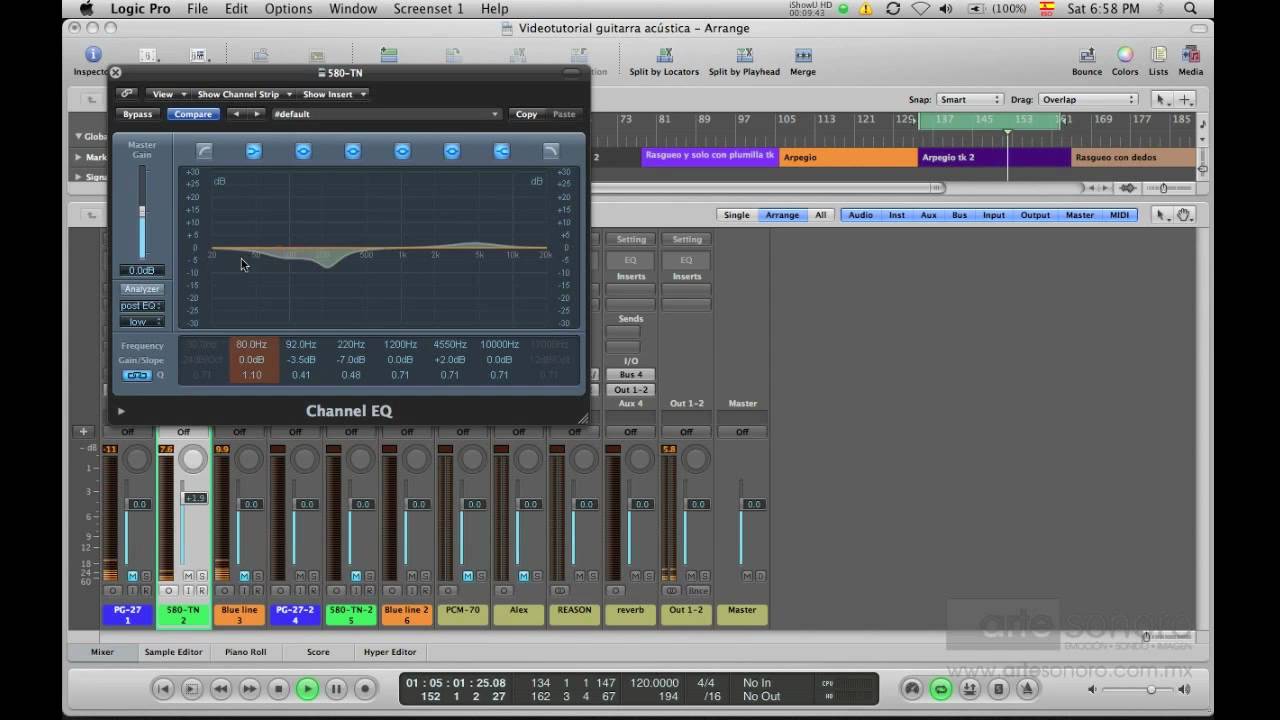Show All channel strips in the mixer
1280x720 pixels.
point(821,215)
